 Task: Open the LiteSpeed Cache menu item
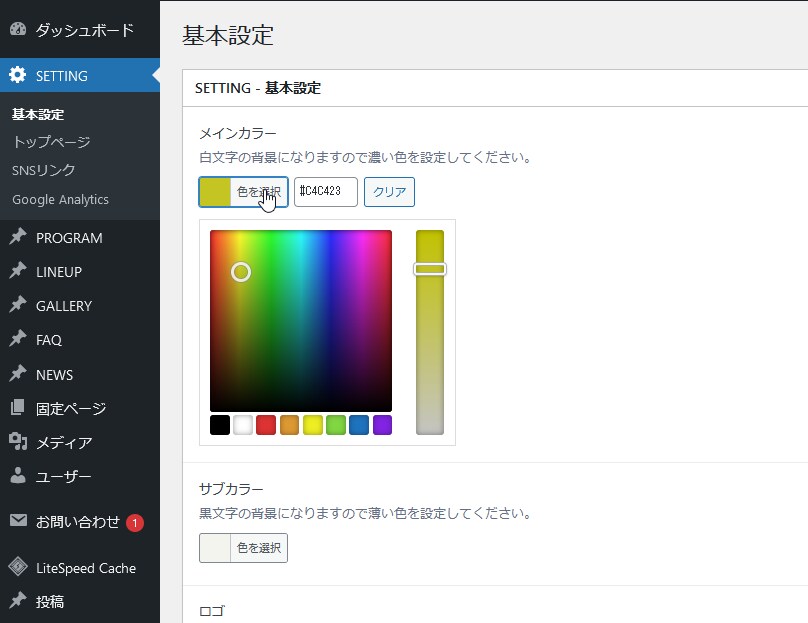(80, 568)
